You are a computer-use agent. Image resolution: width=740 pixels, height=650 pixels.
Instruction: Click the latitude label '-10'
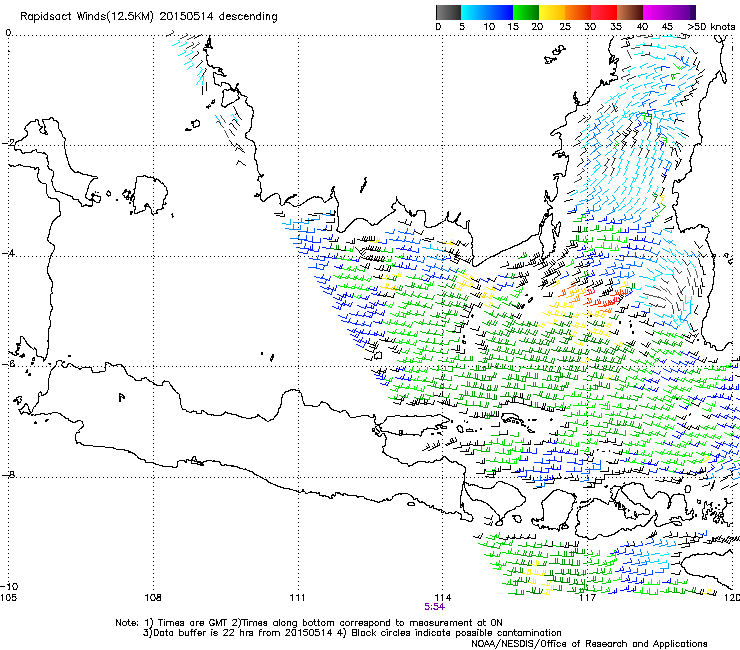click(x=9, y=586)
